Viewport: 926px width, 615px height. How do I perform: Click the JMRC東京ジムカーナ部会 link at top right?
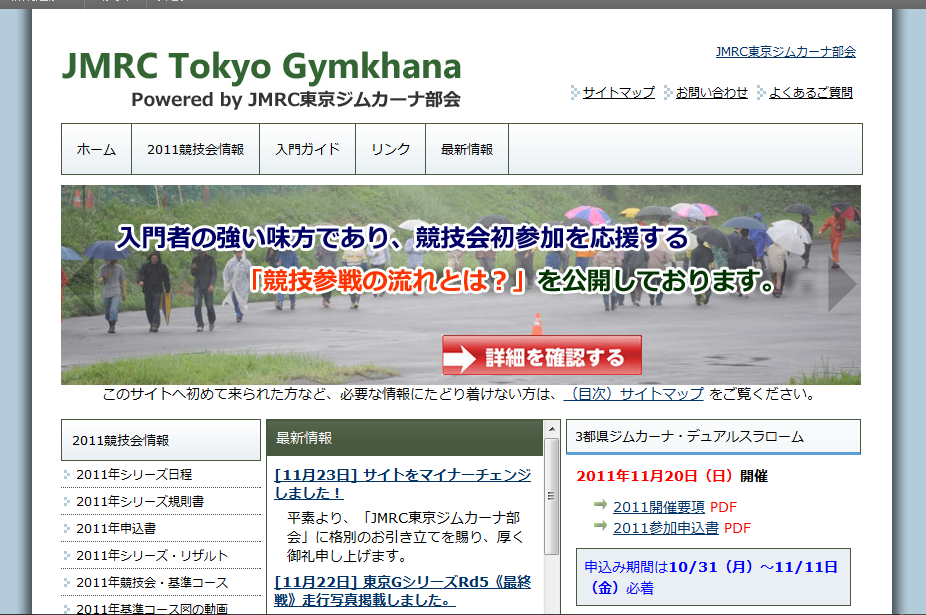pos(785,51)
